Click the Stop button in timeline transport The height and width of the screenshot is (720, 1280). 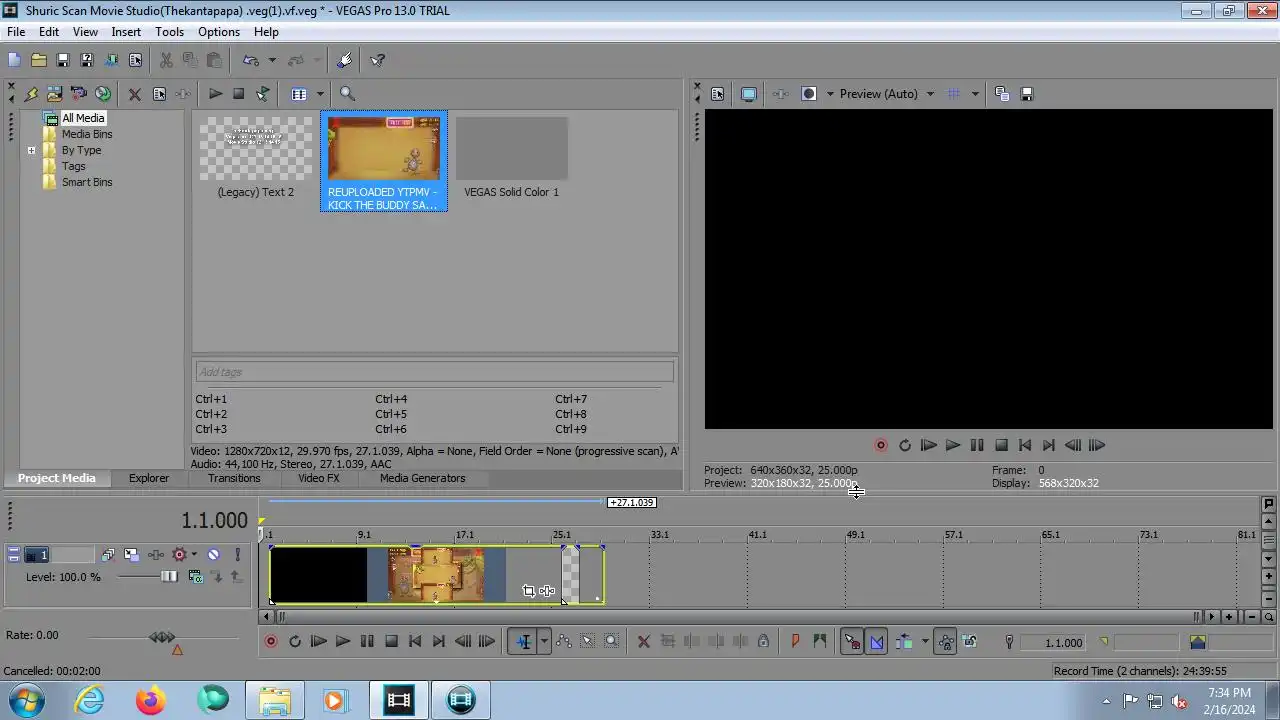(x=391, y=642)
